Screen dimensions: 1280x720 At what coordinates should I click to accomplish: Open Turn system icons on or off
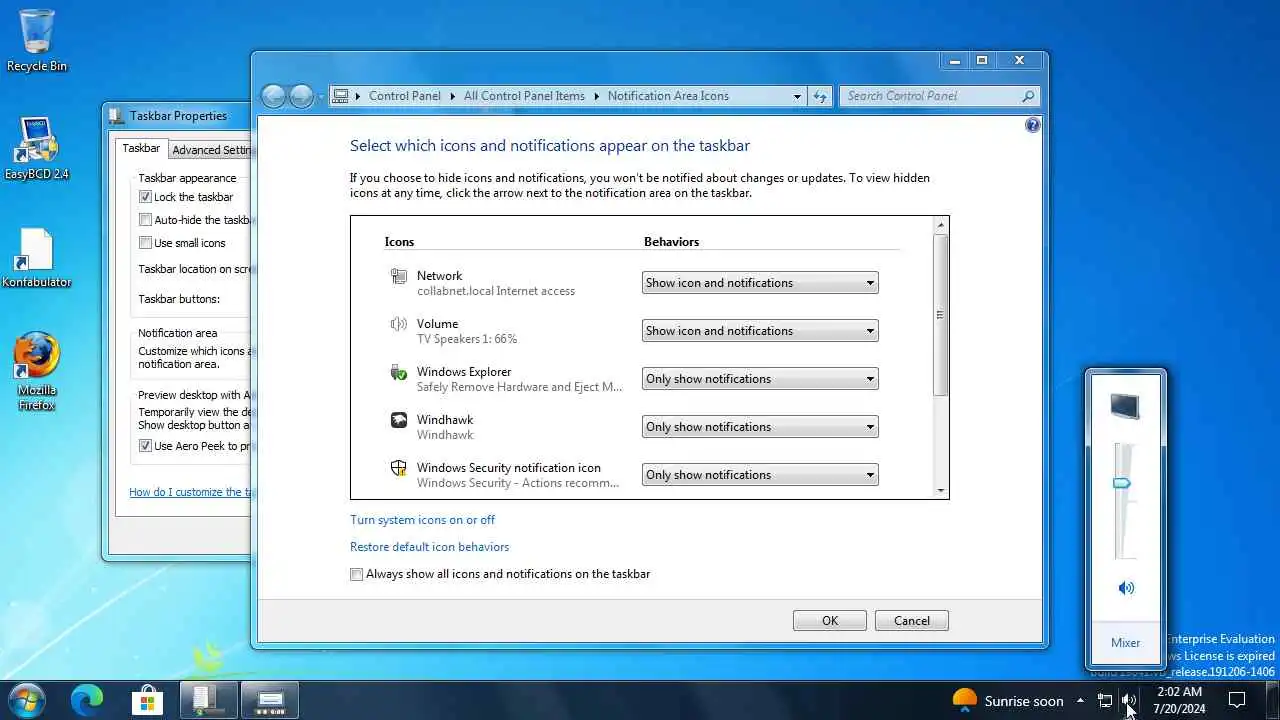422,520
